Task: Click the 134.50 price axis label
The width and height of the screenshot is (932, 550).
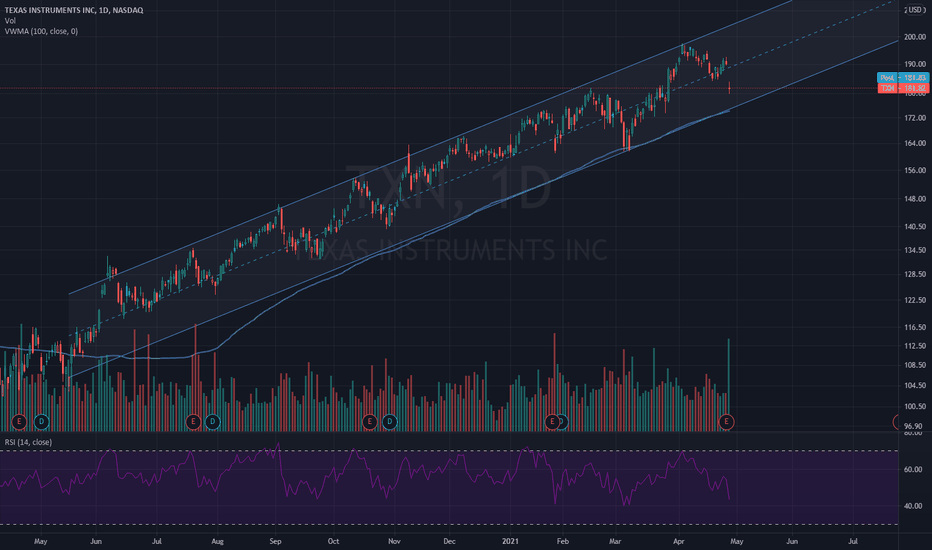Action: (915, 250)
